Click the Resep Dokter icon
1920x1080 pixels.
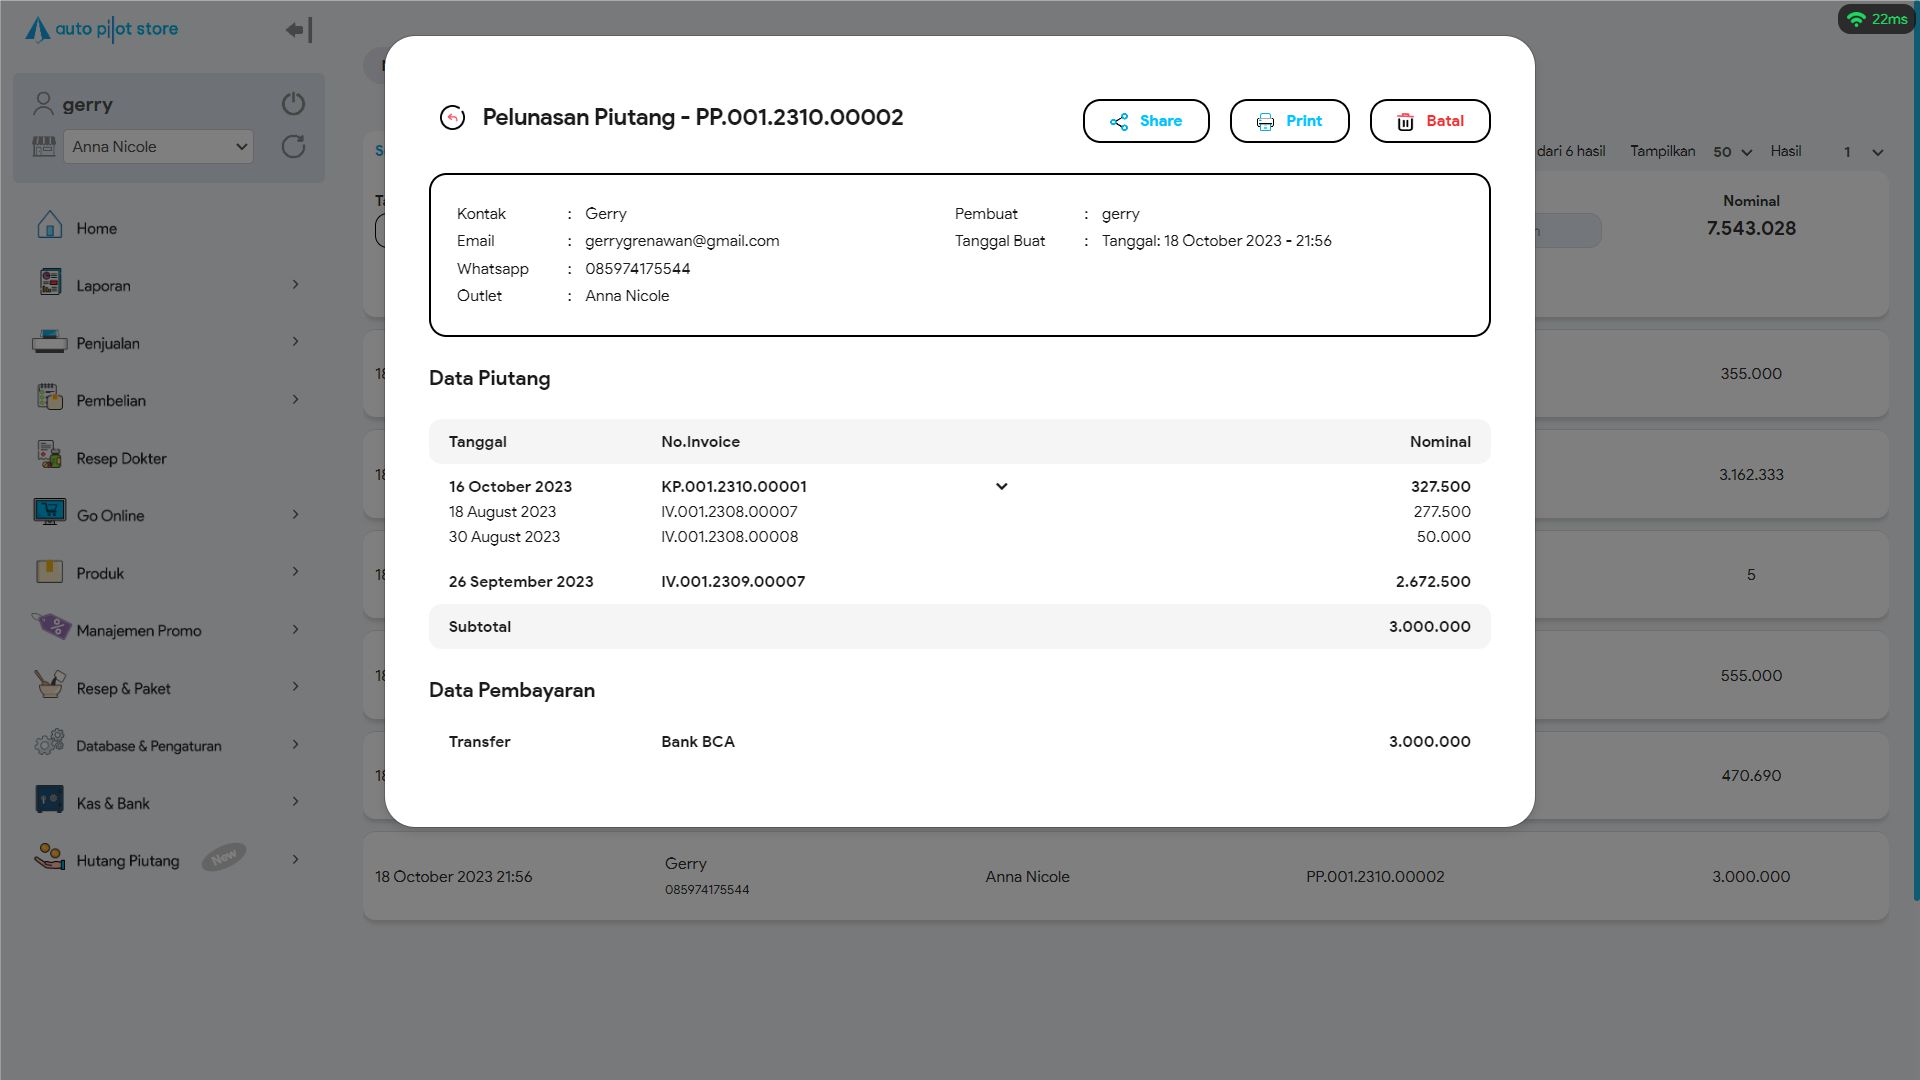tap(49, 456)
